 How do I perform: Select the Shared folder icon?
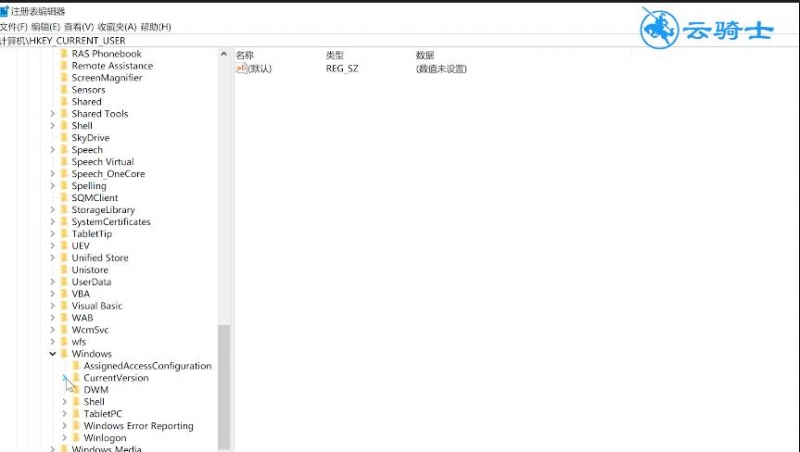pos(64,102)
